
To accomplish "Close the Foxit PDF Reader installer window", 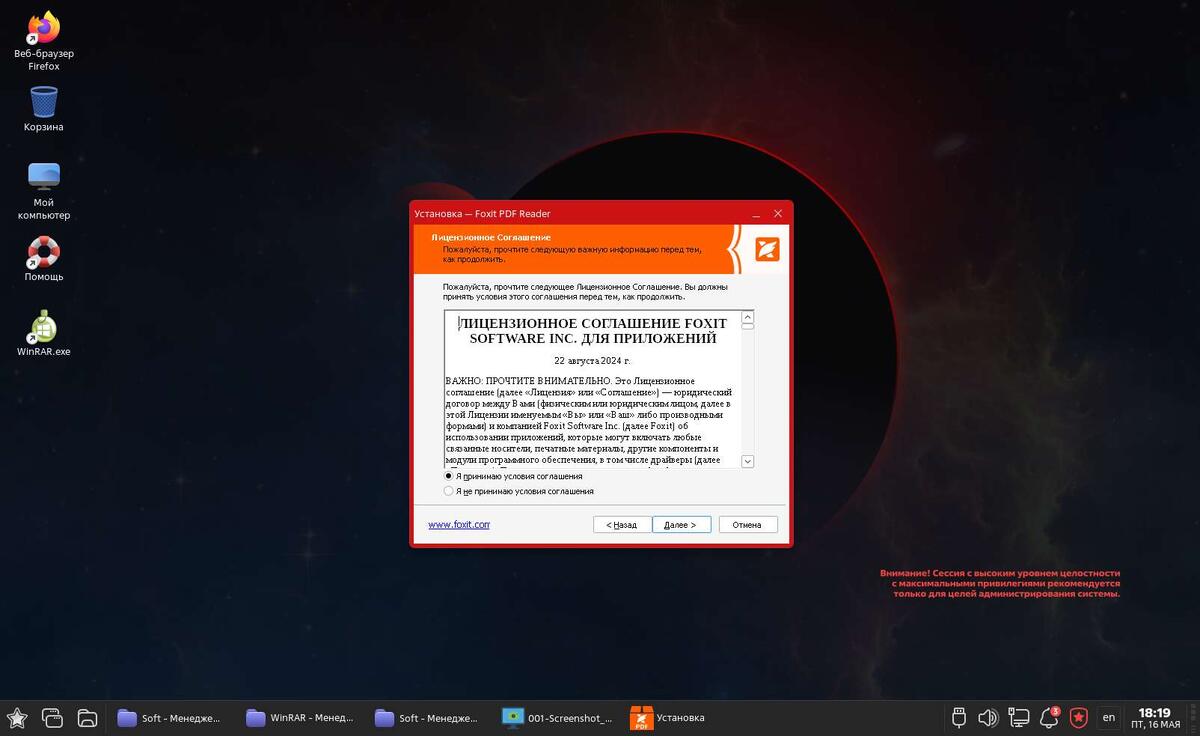I will 778,213.
